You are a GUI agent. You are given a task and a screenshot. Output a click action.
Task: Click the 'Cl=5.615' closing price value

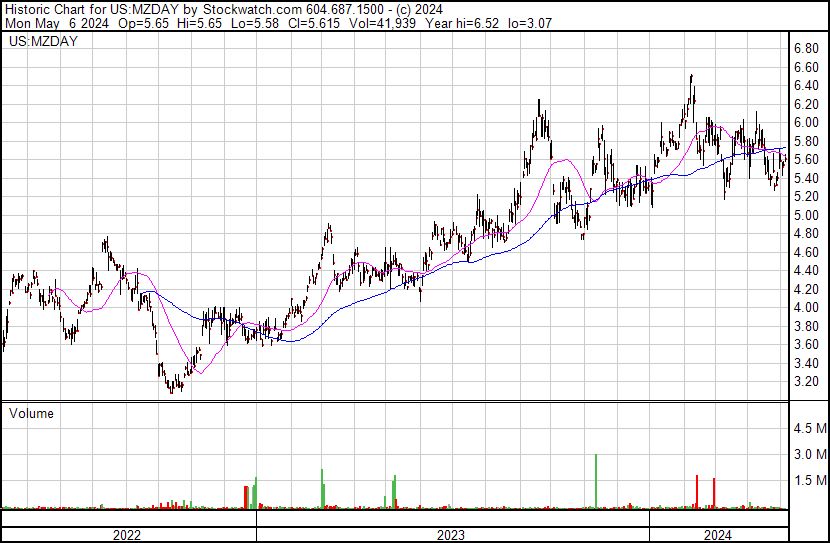(314, 23)
